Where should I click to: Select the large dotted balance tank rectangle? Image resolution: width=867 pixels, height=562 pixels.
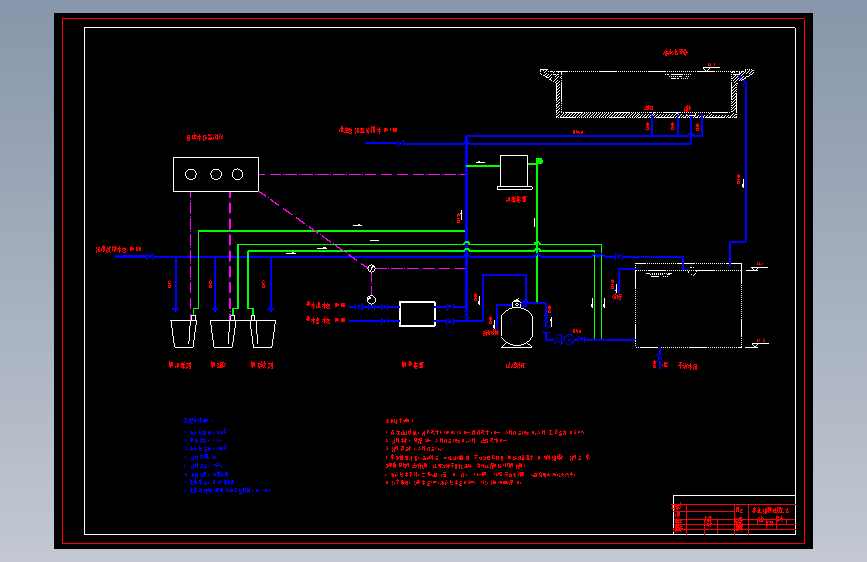point(688,306)
